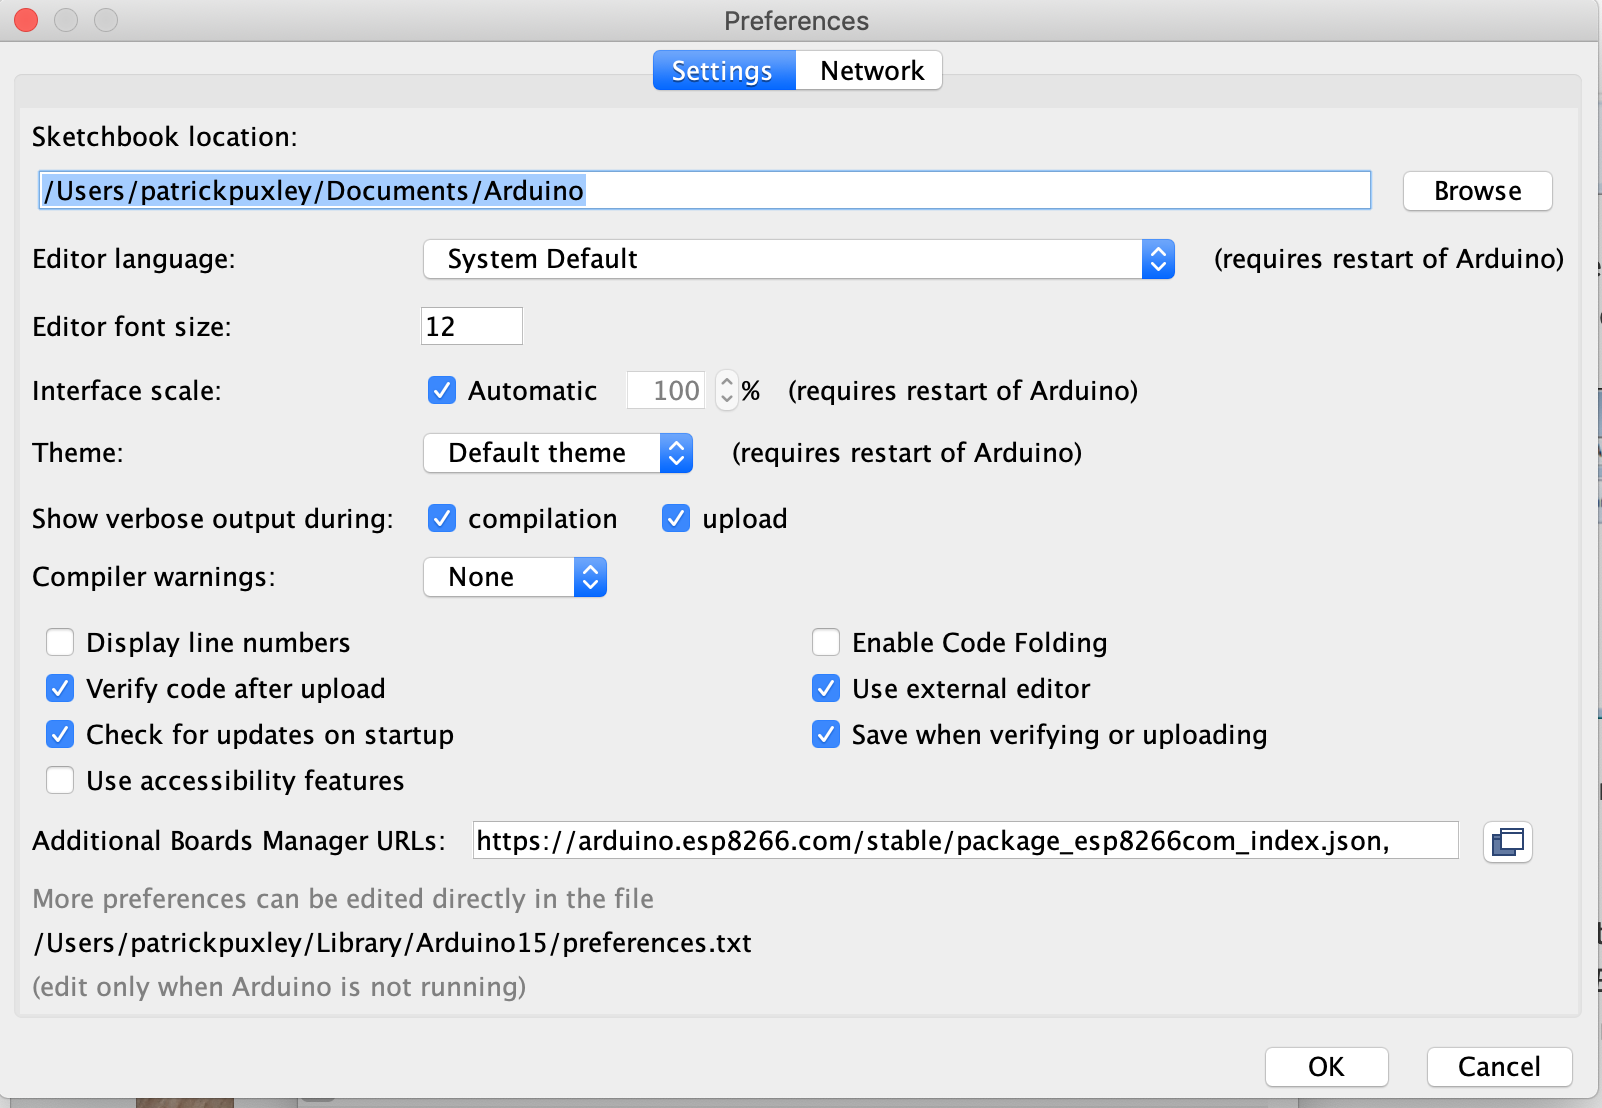
Task: Open the Editor language dropdown
Action: tap(798, 259)
